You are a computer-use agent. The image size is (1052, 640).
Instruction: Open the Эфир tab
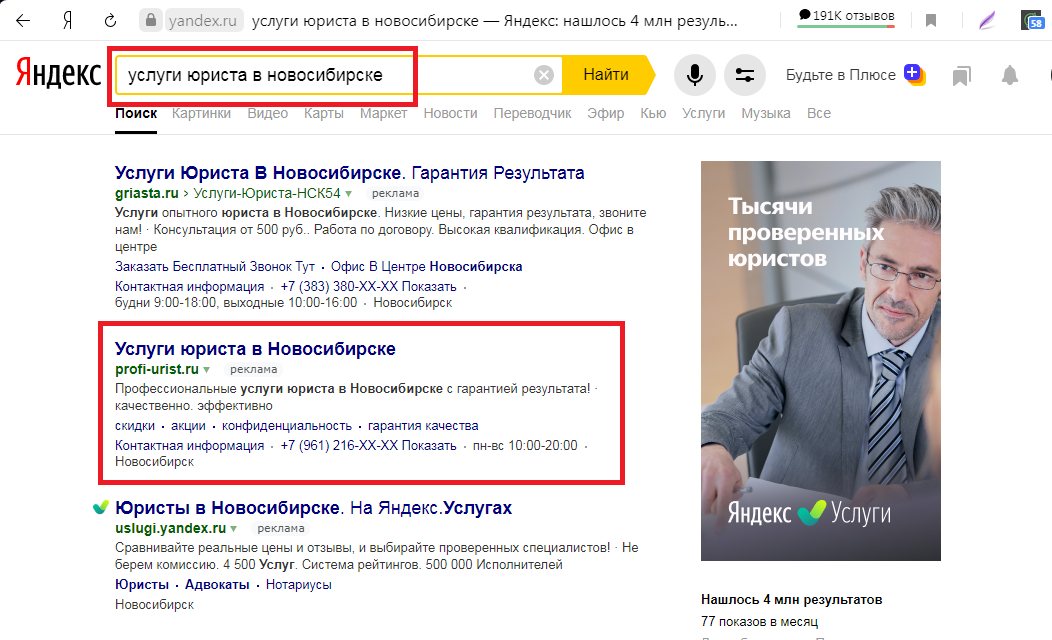pyautogui.click(x=605, y=113)
